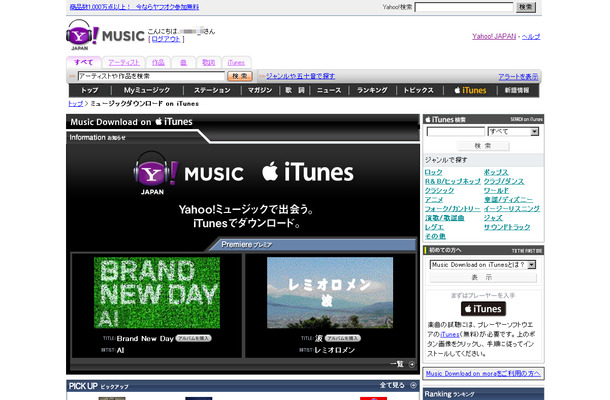Open the 歌詞 navigation item
The height and width of the screenshot is (400, 610).
point(294,90)
